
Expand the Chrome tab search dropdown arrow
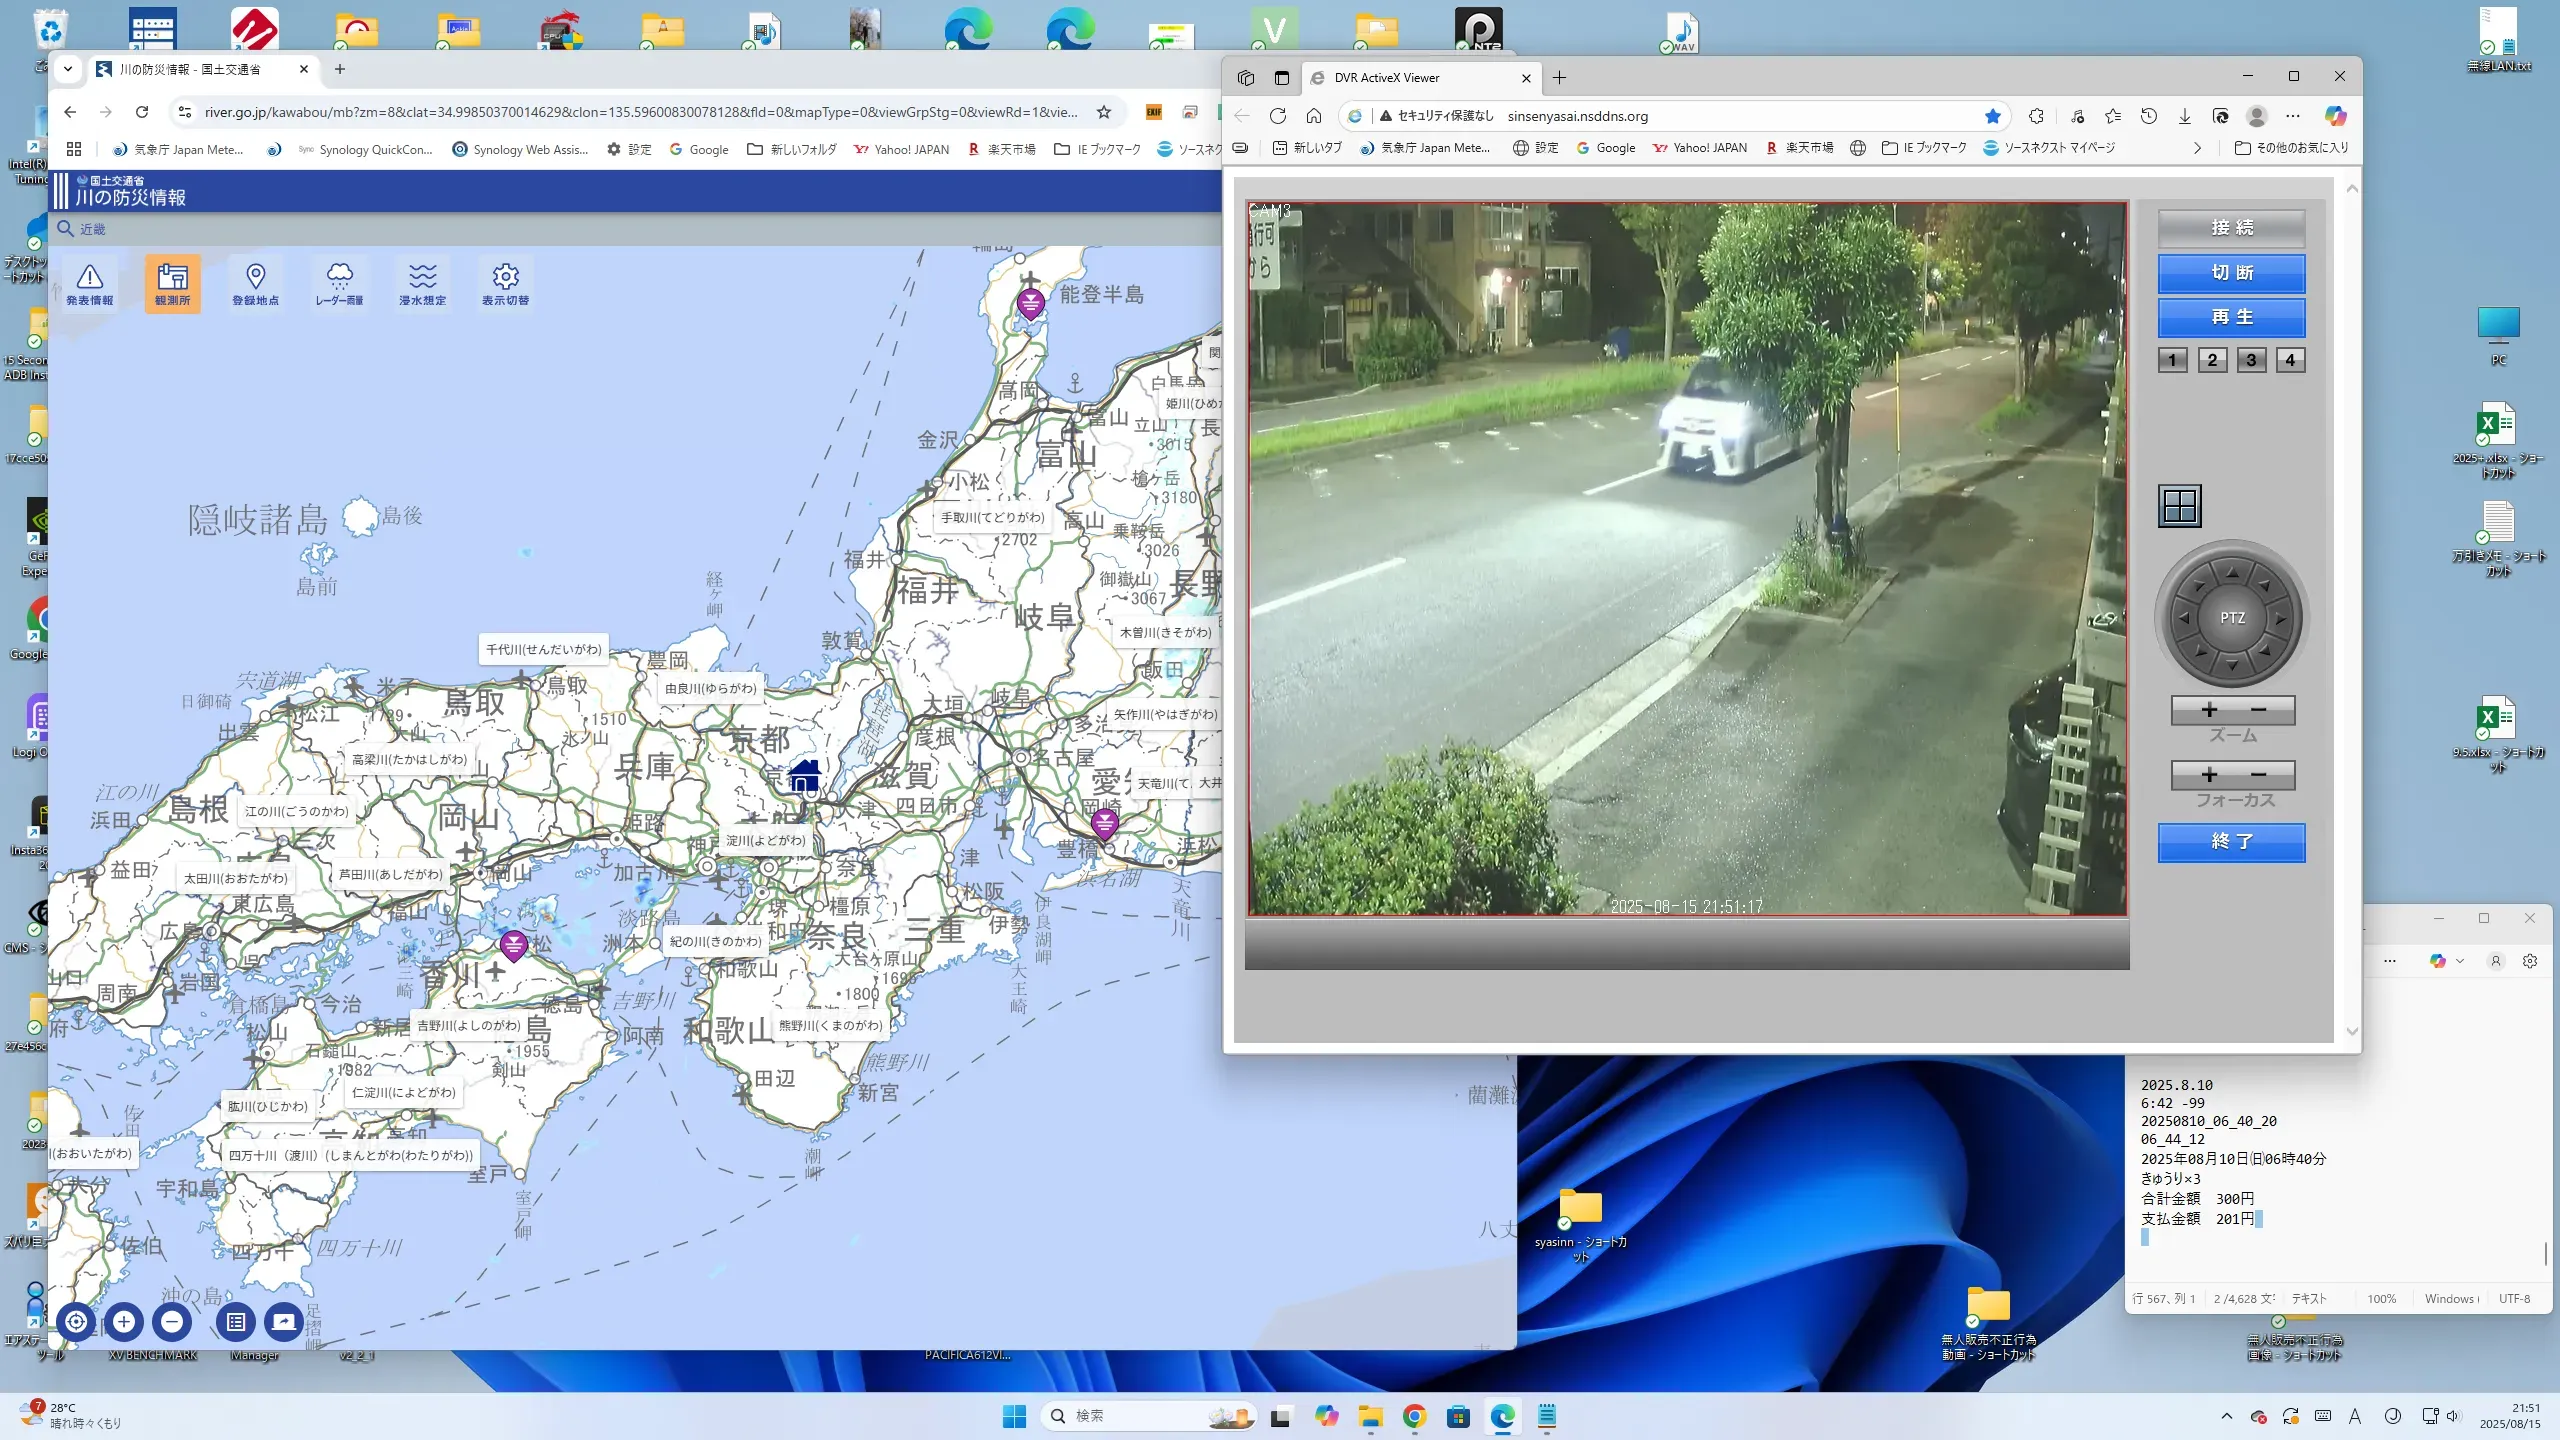[67, 69]
